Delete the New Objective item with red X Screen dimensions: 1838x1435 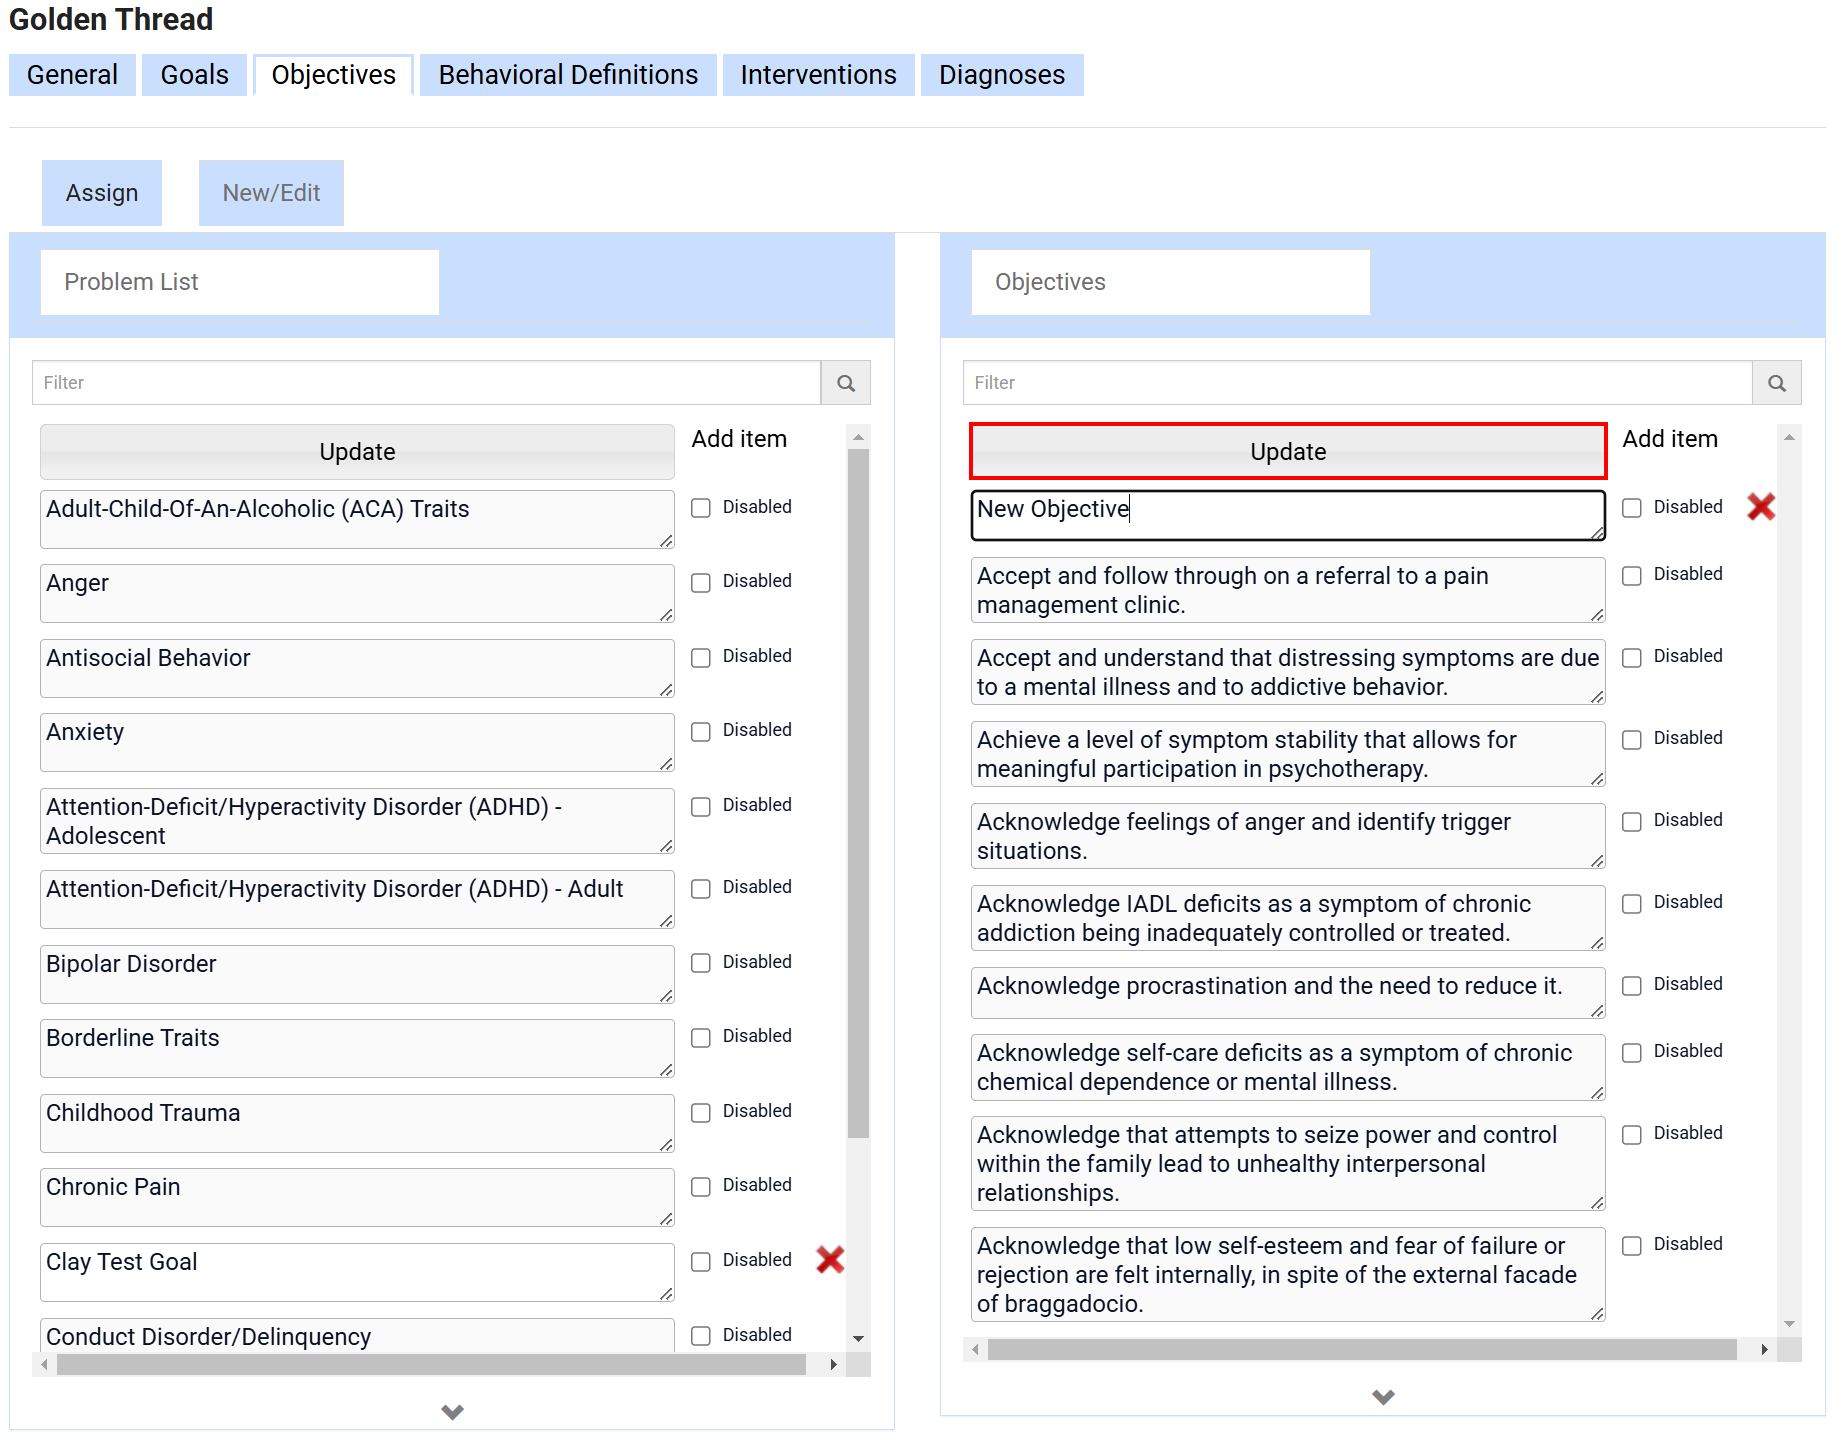click(1760, 507)
